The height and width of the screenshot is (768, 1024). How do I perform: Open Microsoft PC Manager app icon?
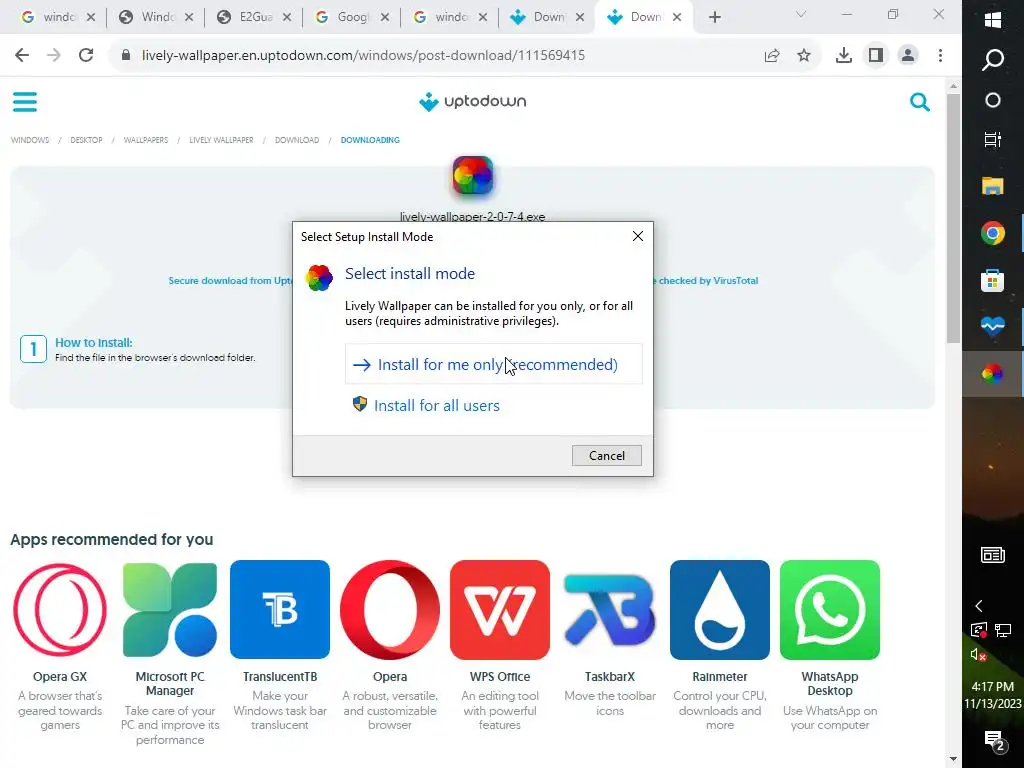click(x=170, y=609)
